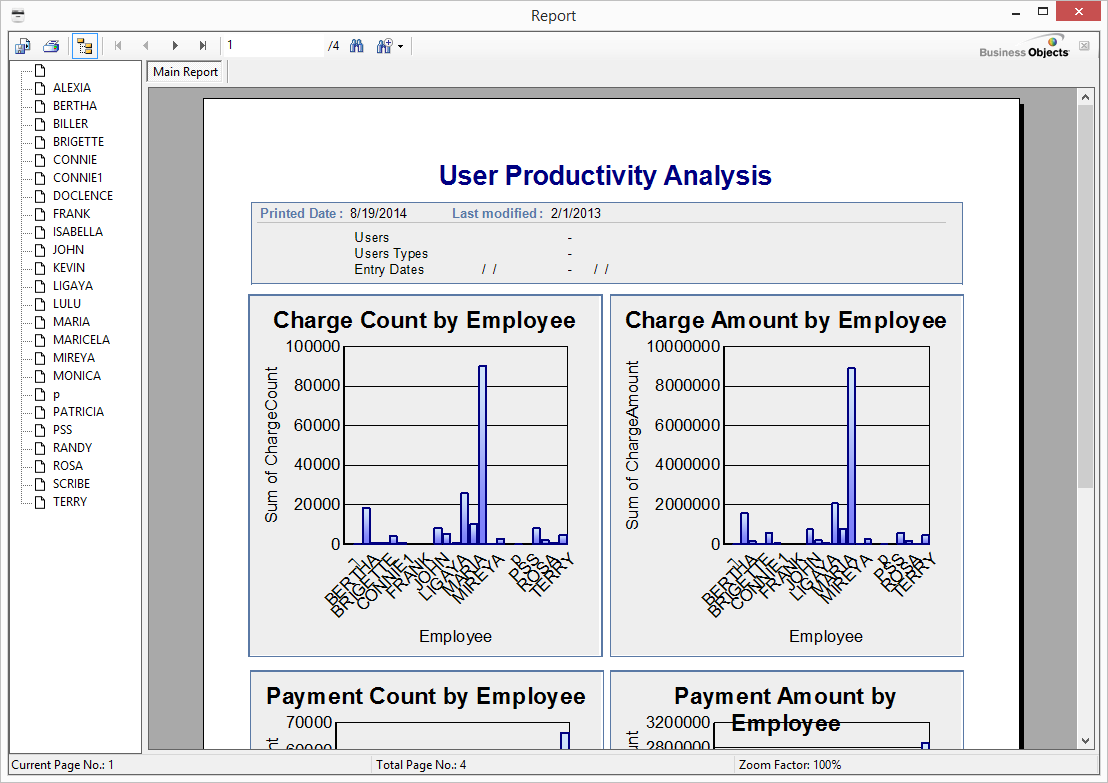This screenshot has height=783, width=1108.
Task: Select SCRIBE in the group tree
Action: tap(71, 484)
